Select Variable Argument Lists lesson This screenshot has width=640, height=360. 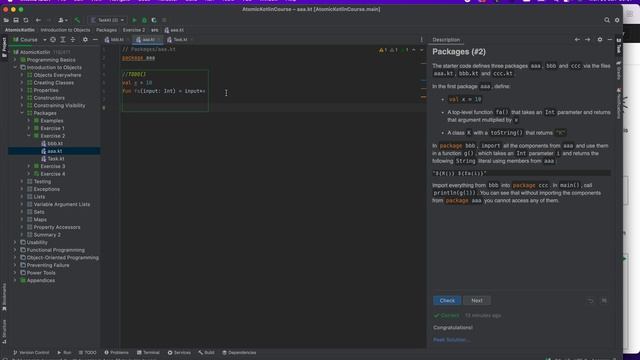click(62, 204)
